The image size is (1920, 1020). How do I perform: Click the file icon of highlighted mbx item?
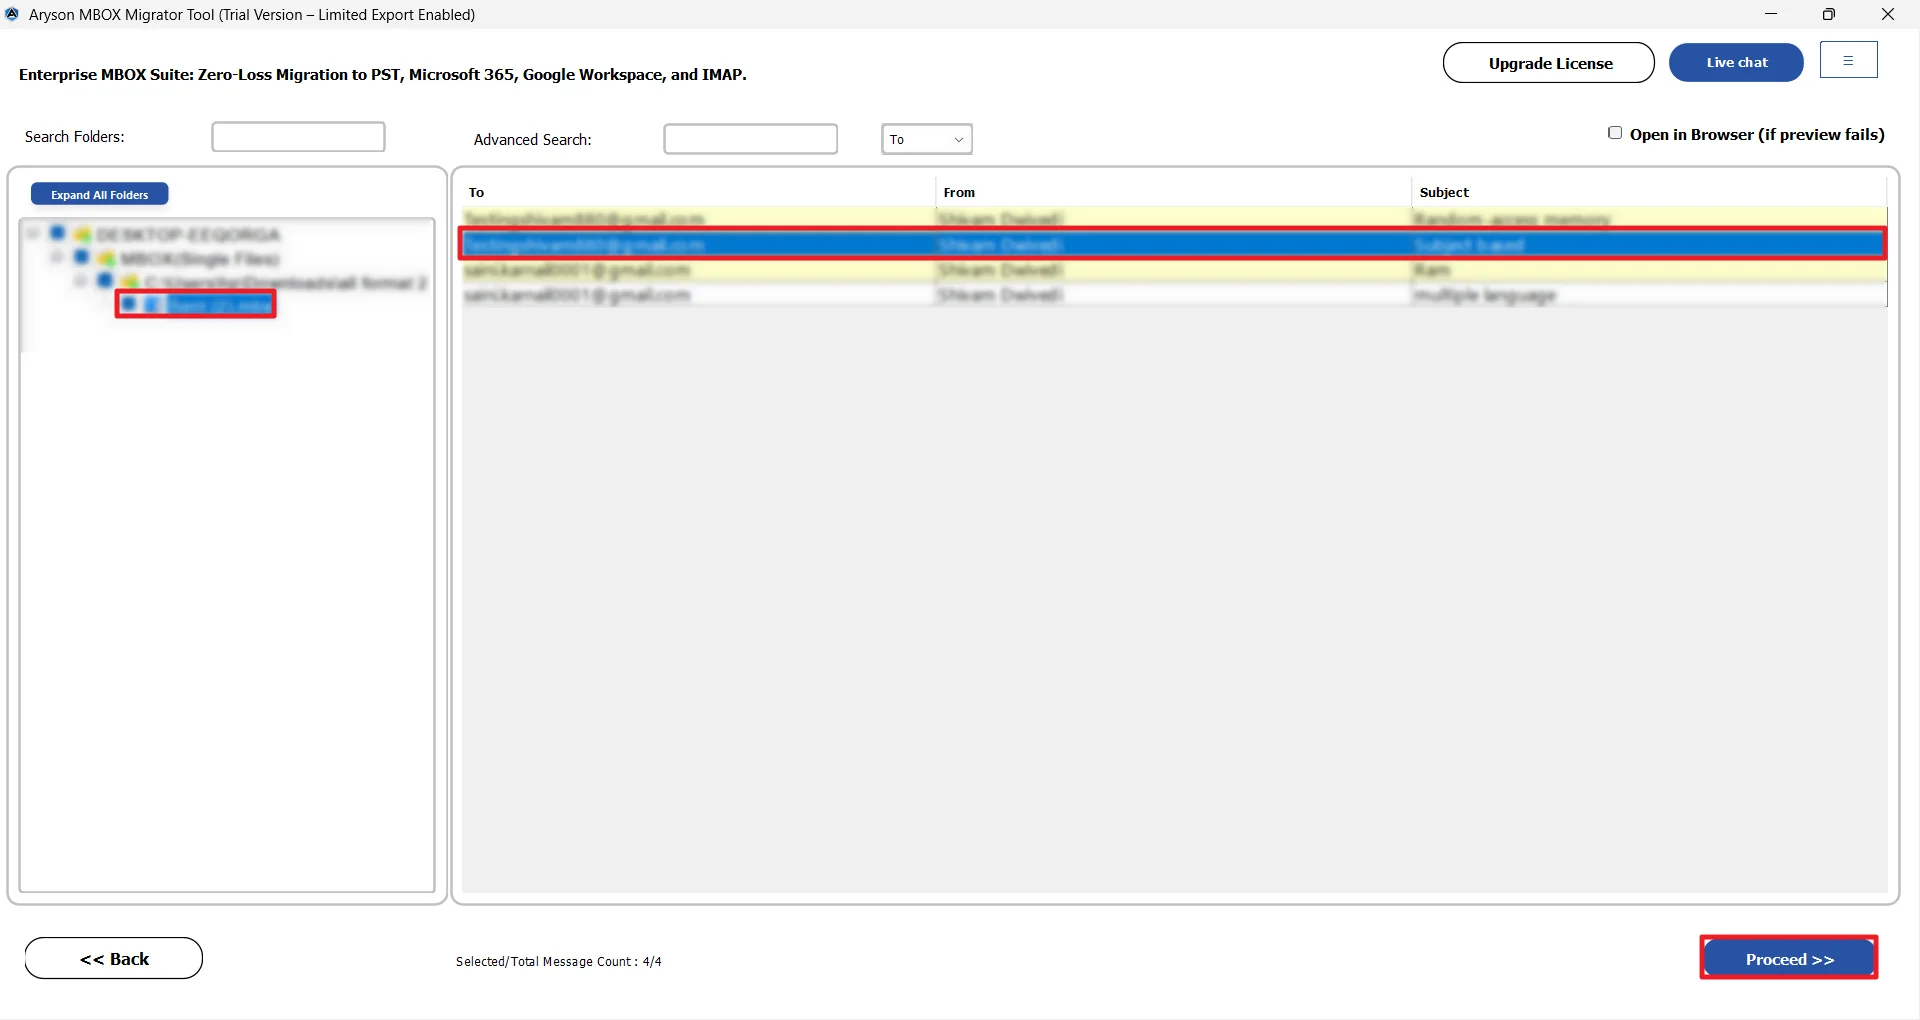pos(152,304)
